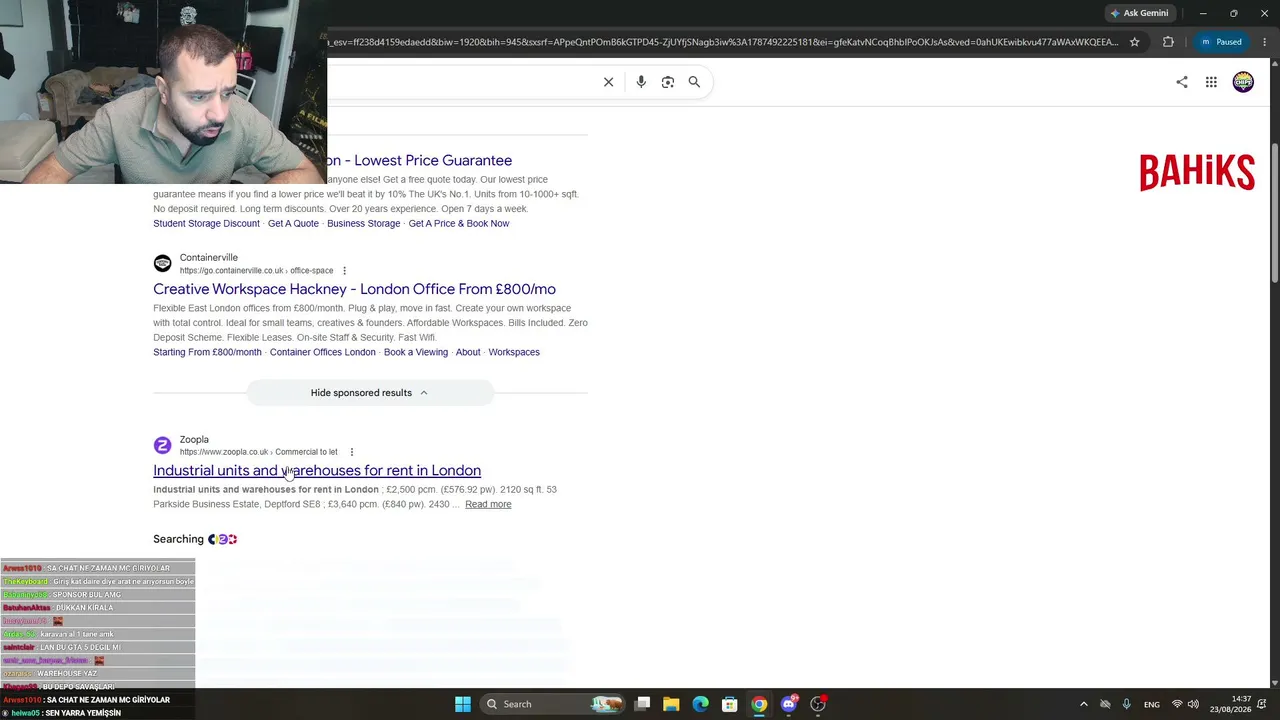This screenshot has height=720, width=1280.
Task: Open 'Creative Workspace Hackney' result
Action: point(354,289)
